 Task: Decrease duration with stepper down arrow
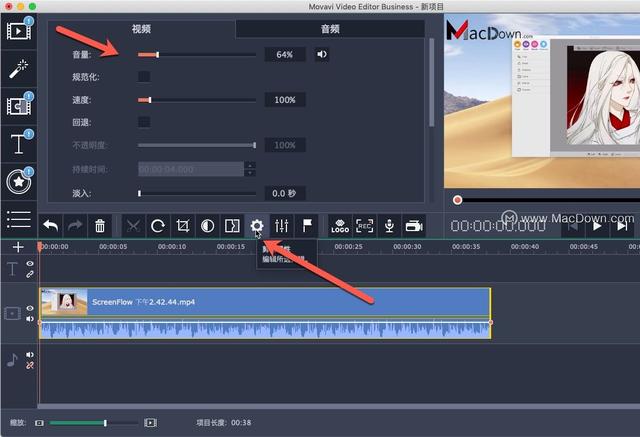coord(250,173)
